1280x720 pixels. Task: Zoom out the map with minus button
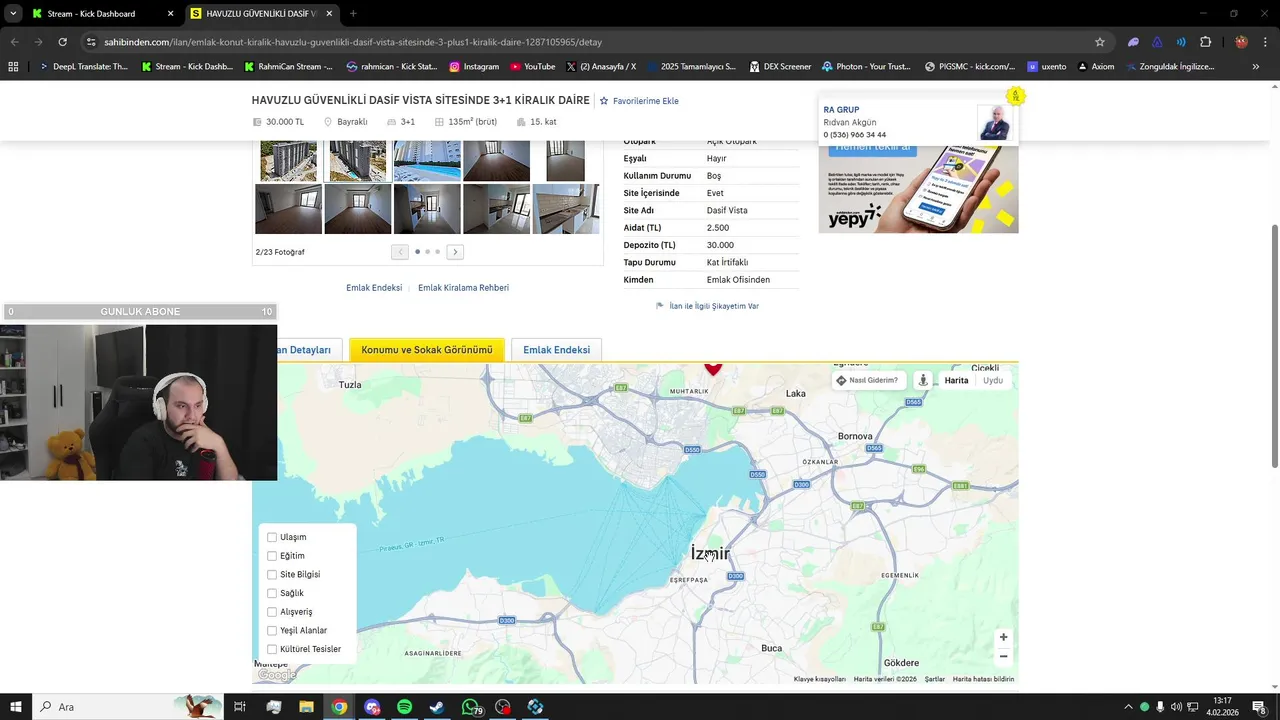pos(1003,656)
